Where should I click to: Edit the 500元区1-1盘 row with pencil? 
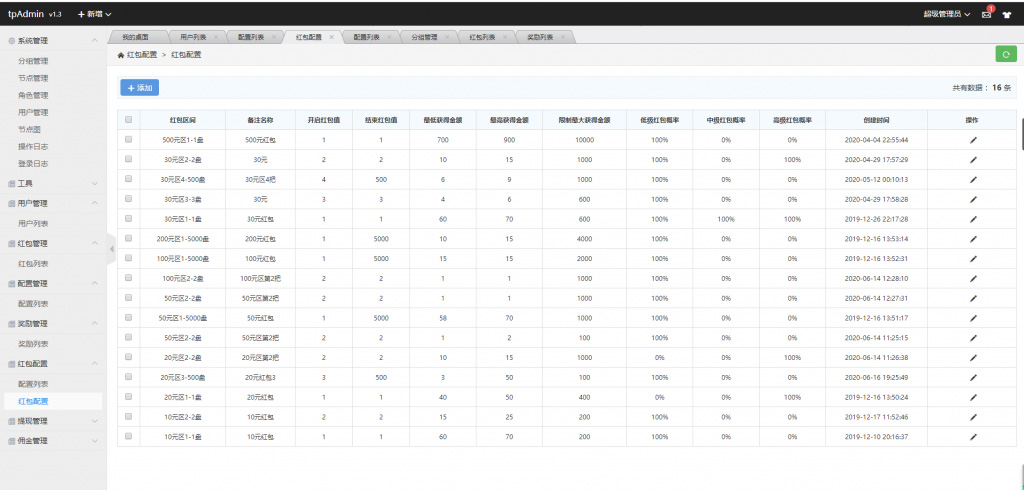(972, 140)
